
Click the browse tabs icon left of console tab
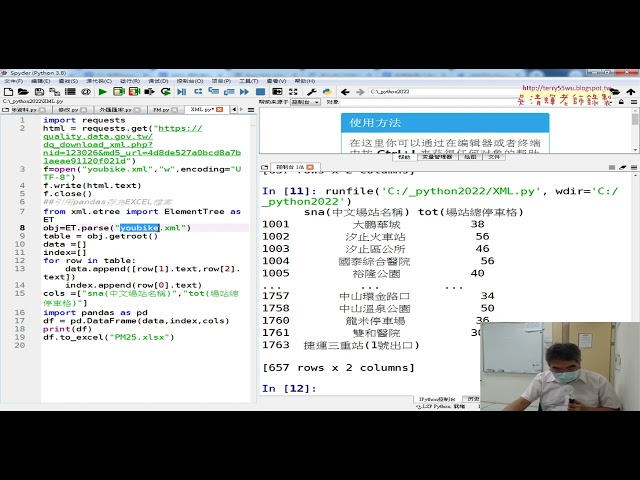tap(264, 167)
